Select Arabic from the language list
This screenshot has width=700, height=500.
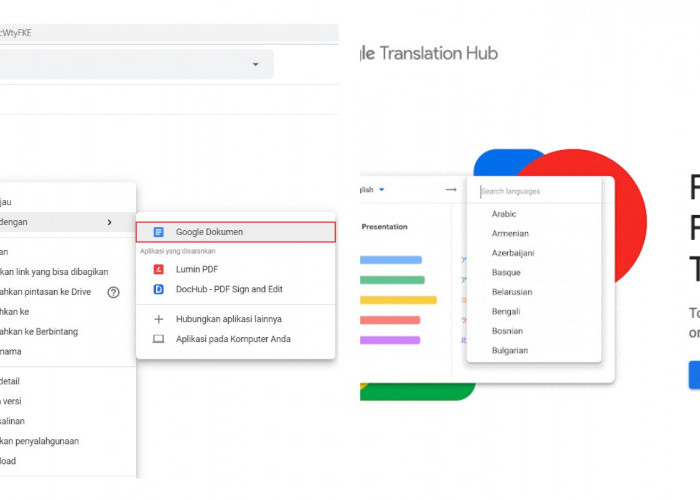tap(504, 214)
